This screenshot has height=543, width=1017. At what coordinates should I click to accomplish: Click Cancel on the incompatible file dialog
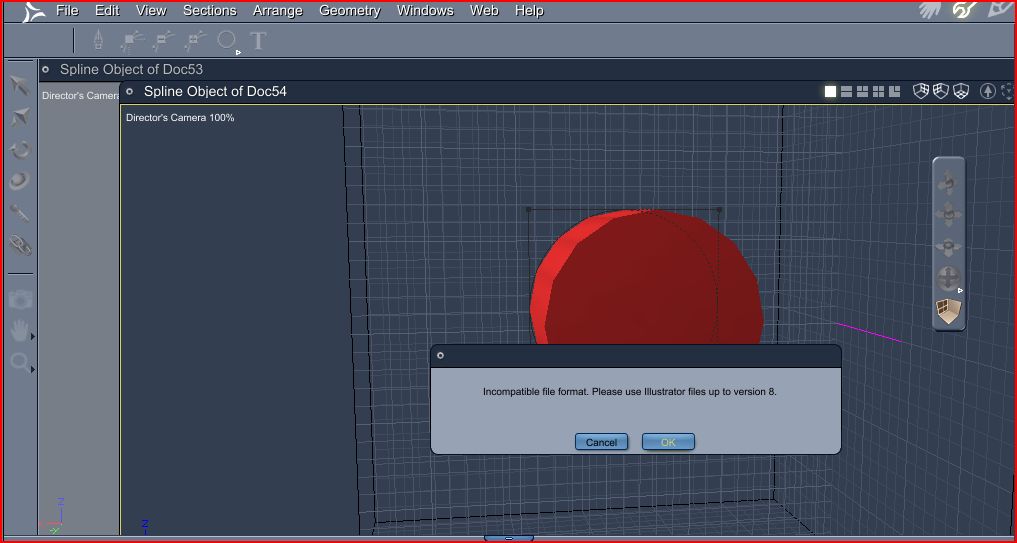[601, 442]
